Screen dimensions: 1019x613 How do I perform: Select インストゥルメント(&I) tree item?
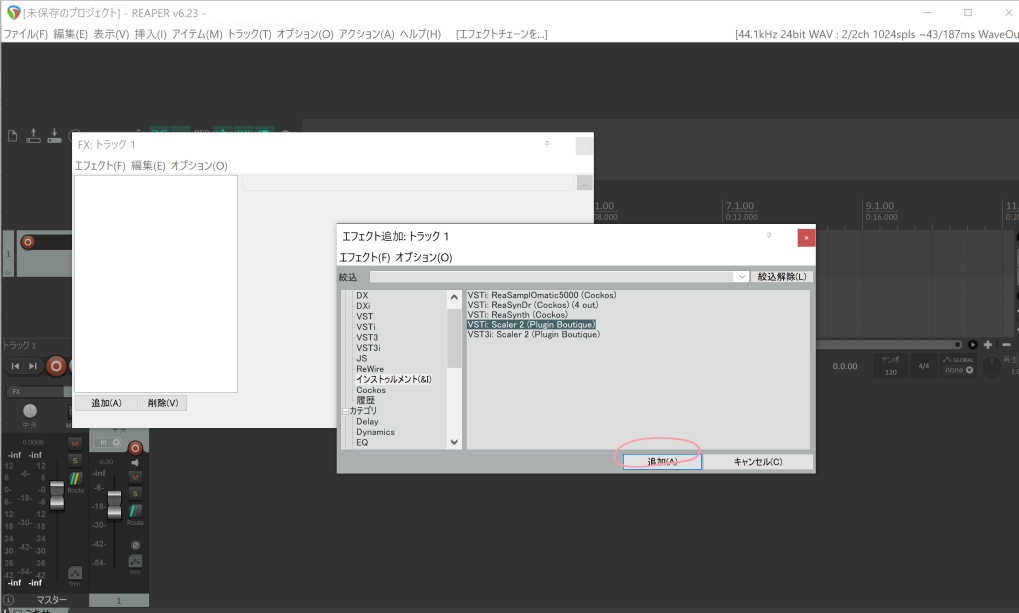pyautogui.click(x=393, y=379)
